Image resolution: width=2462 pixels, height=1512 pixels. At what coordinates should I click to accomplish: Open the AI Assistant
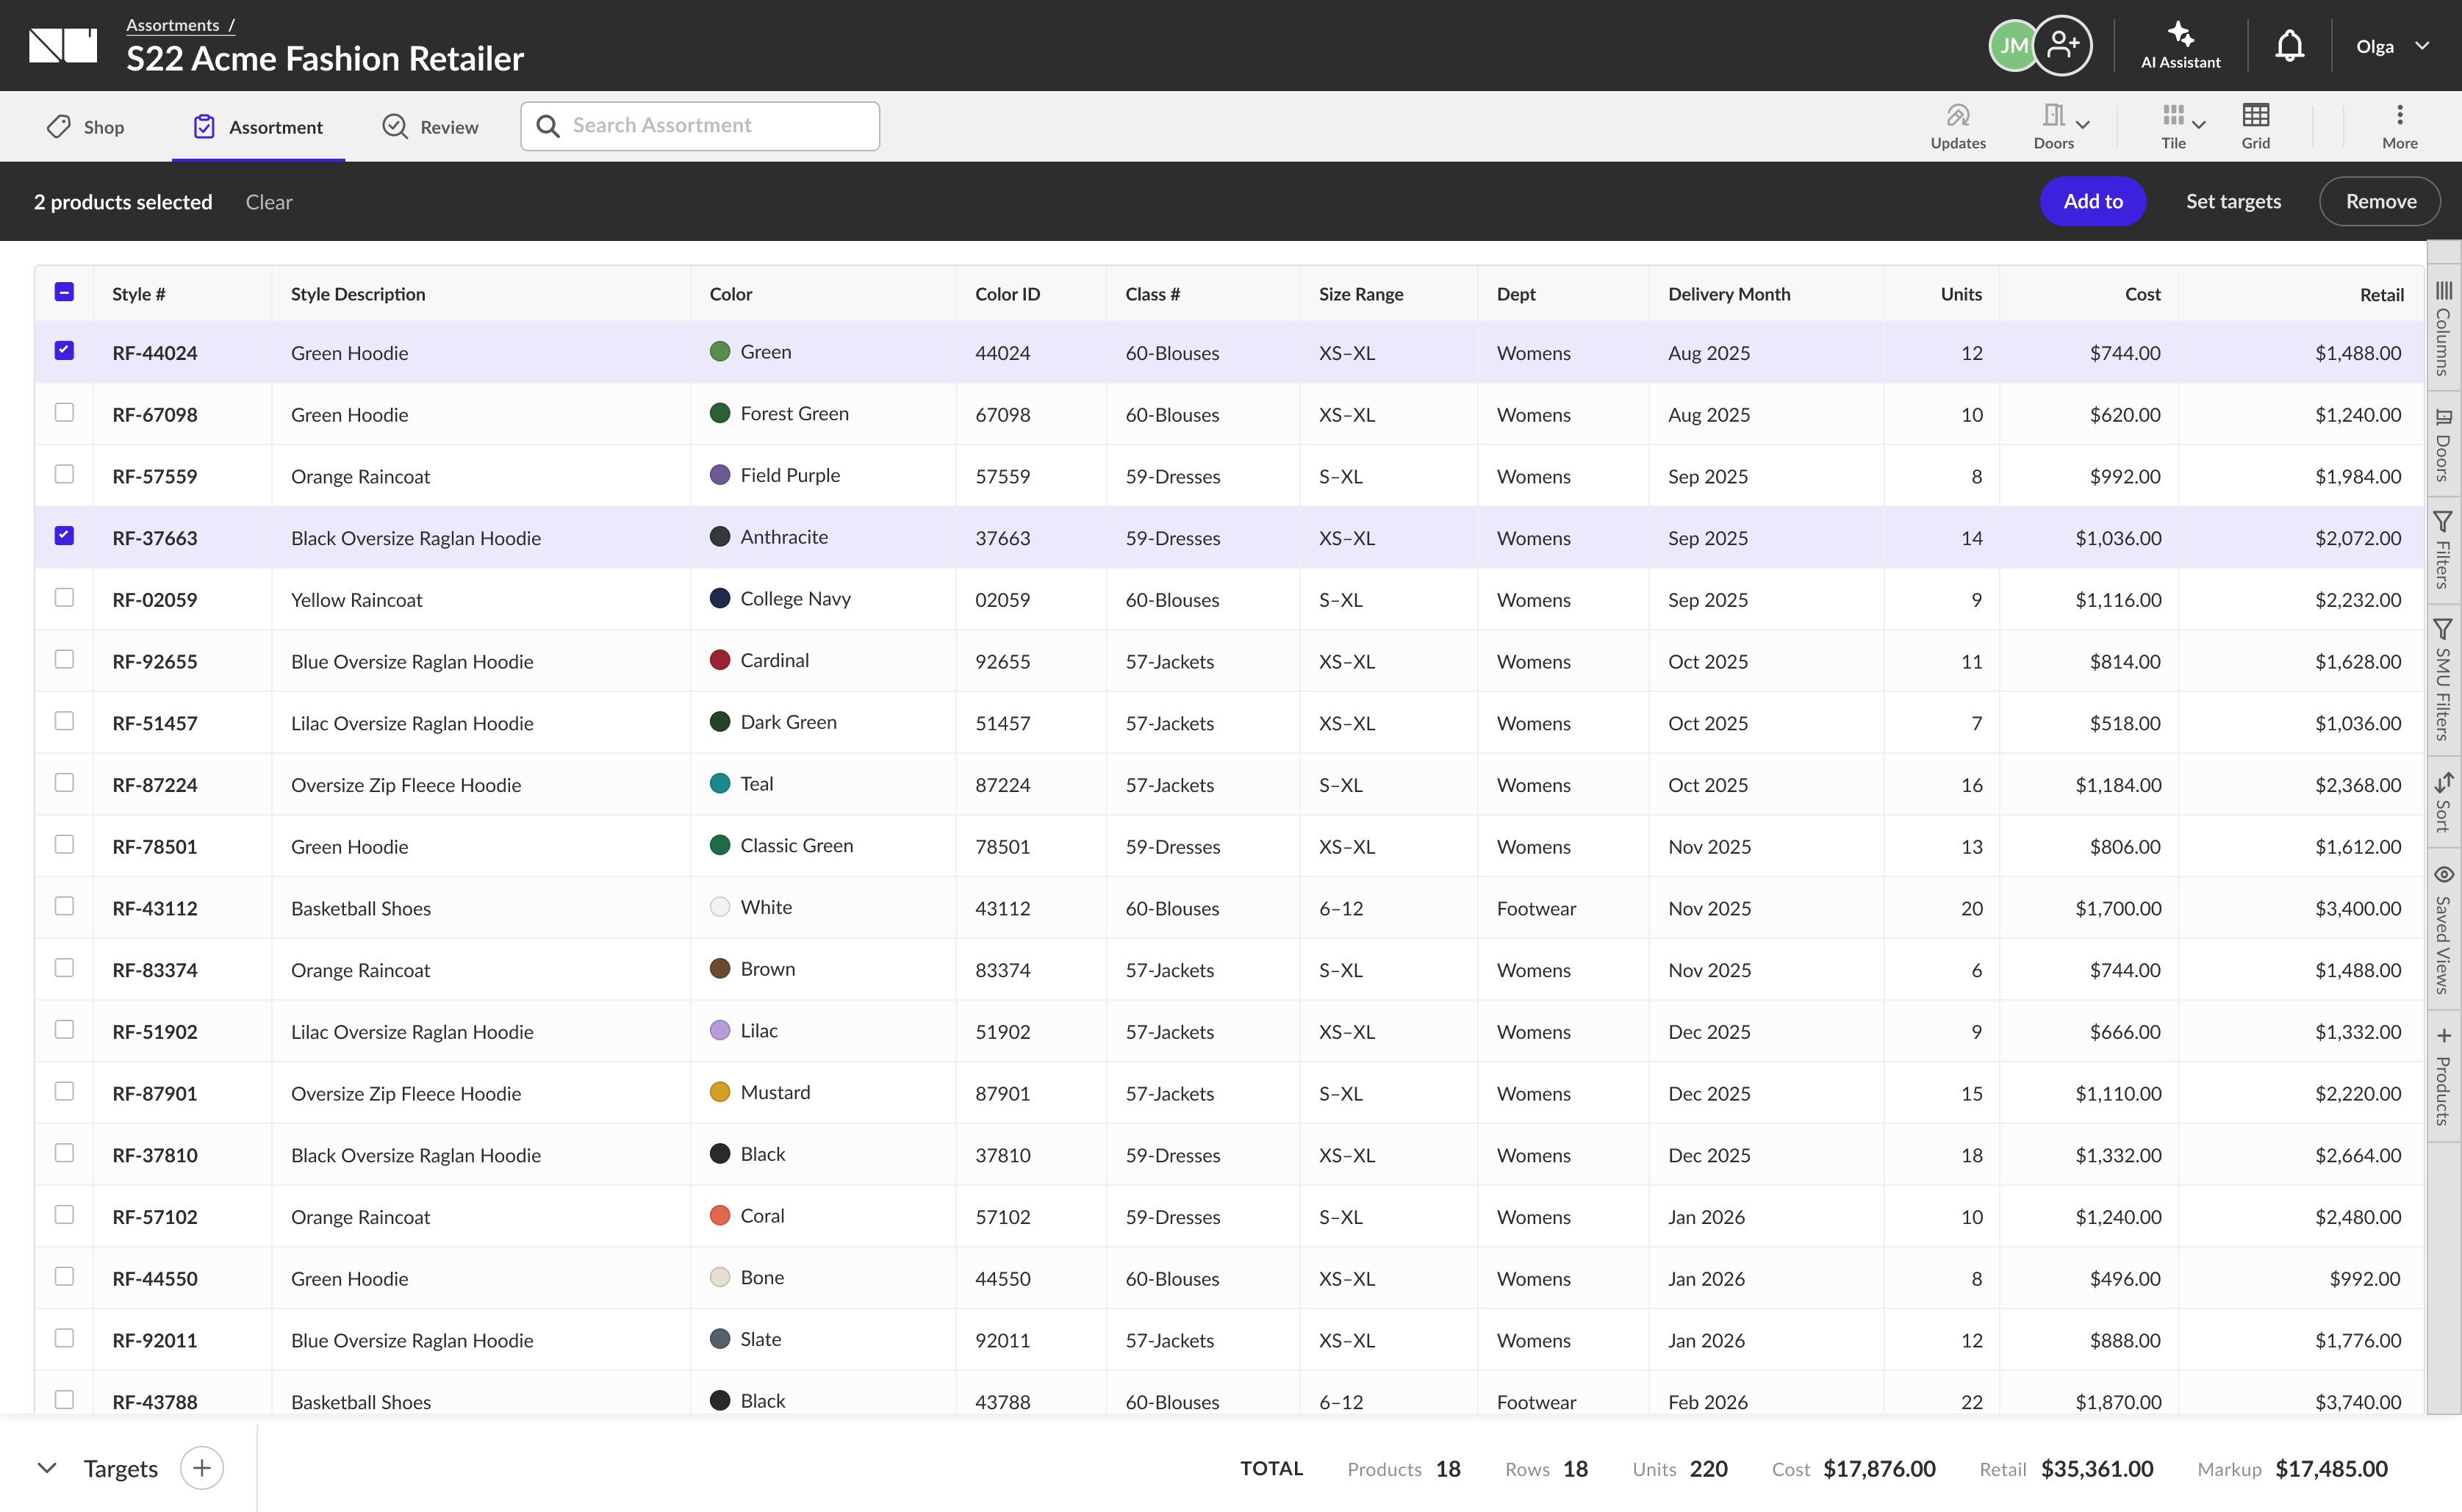pyautogui.click(x=2180, y=46)
